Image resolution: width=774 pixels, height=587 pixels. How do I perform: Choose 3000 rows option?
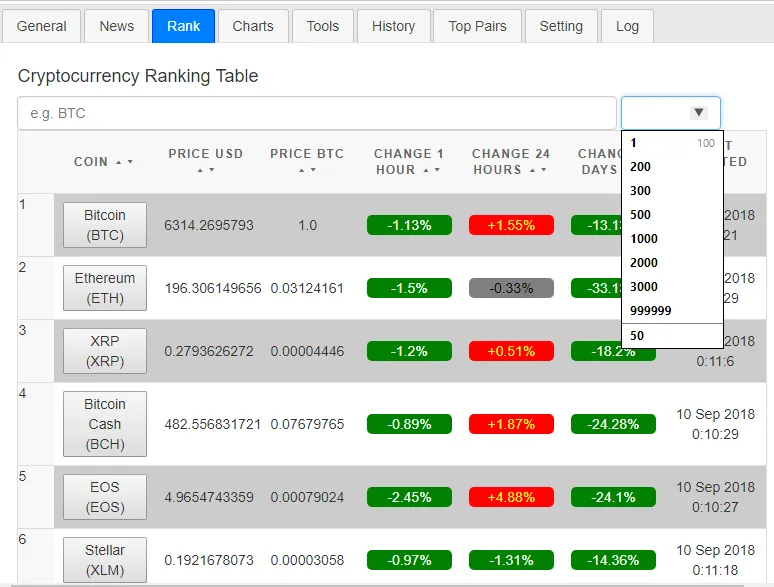672,287
